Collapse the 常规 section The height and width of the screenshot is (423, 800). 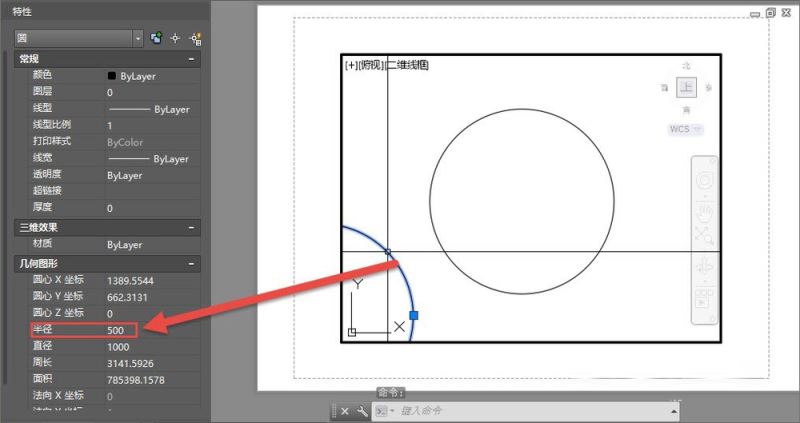coord(191,59)
